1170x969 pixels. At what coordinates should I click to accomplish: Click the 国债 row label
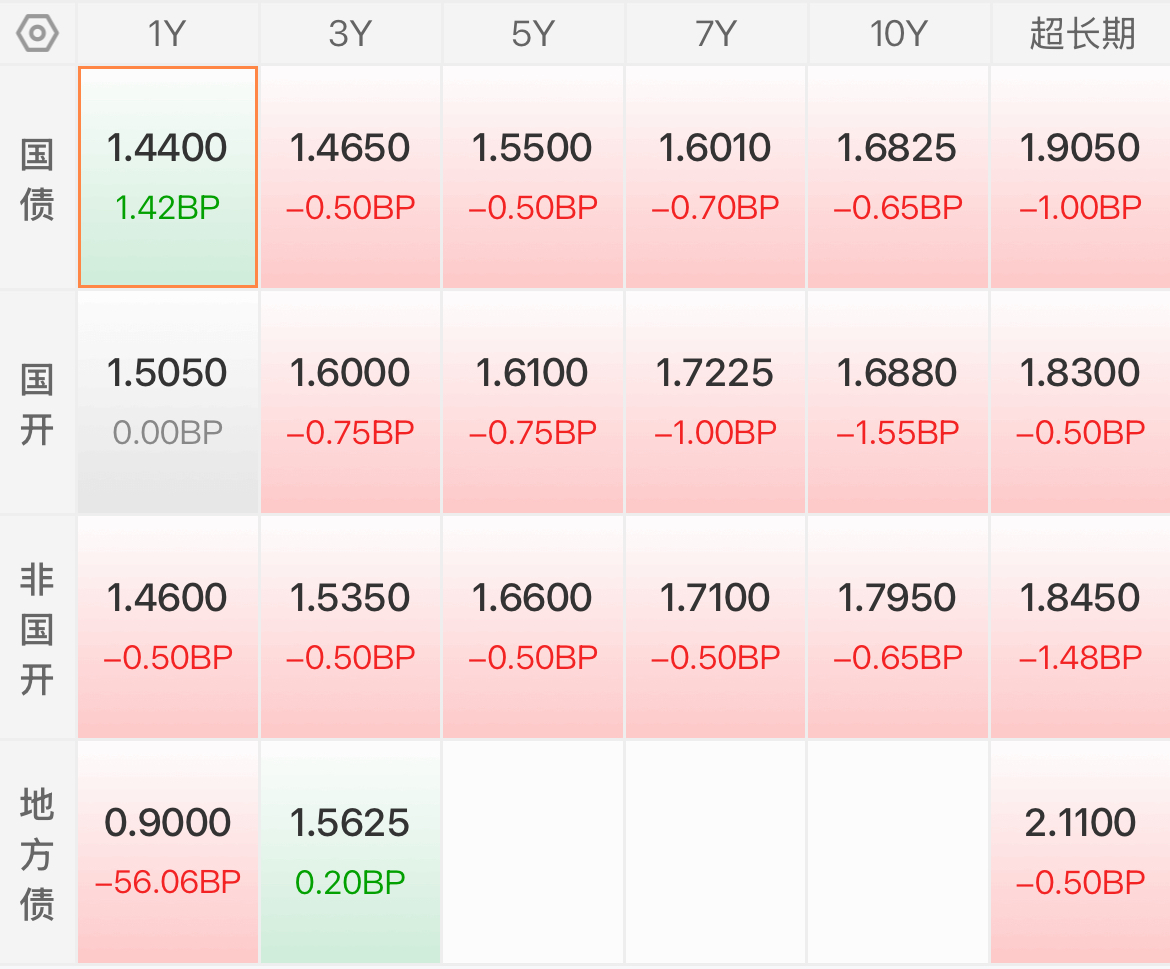pos(37,179)
